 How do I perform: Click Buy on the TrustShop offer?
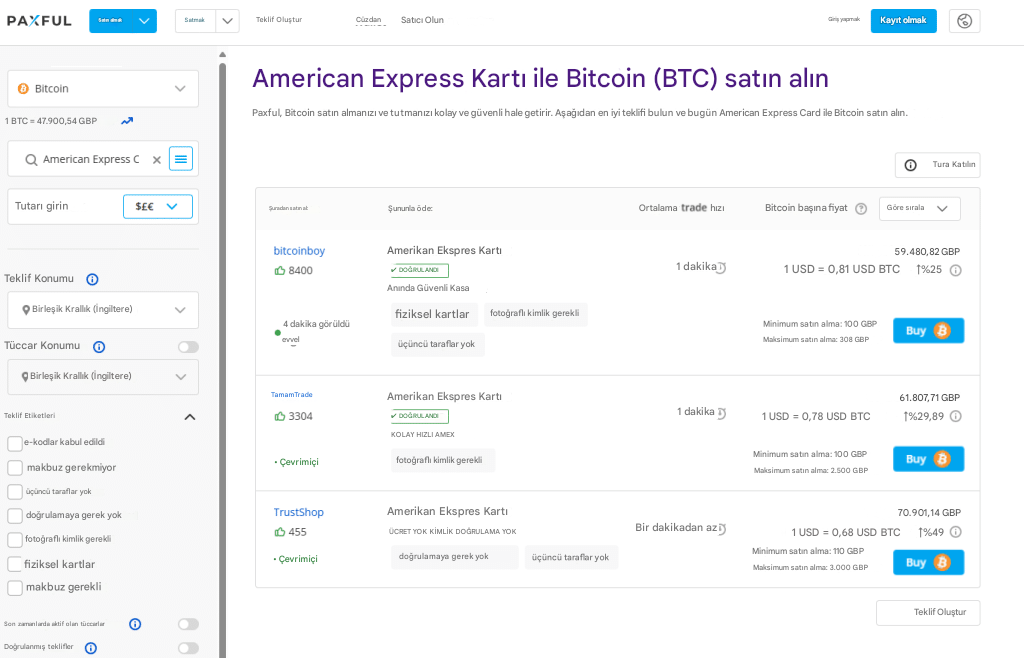click(x=928, y=563)
